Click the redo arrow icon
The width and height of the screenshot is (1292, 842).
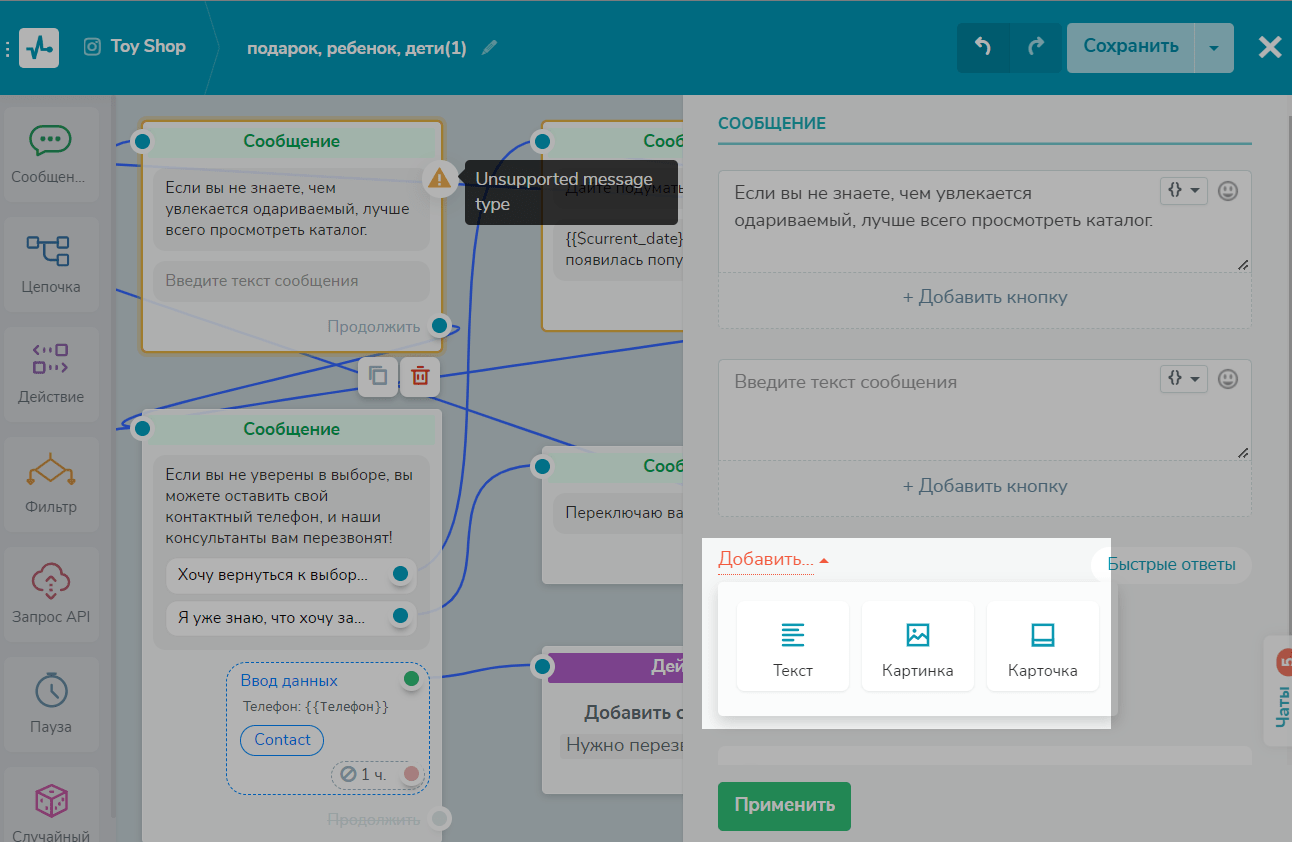(x=1036, y=47)
